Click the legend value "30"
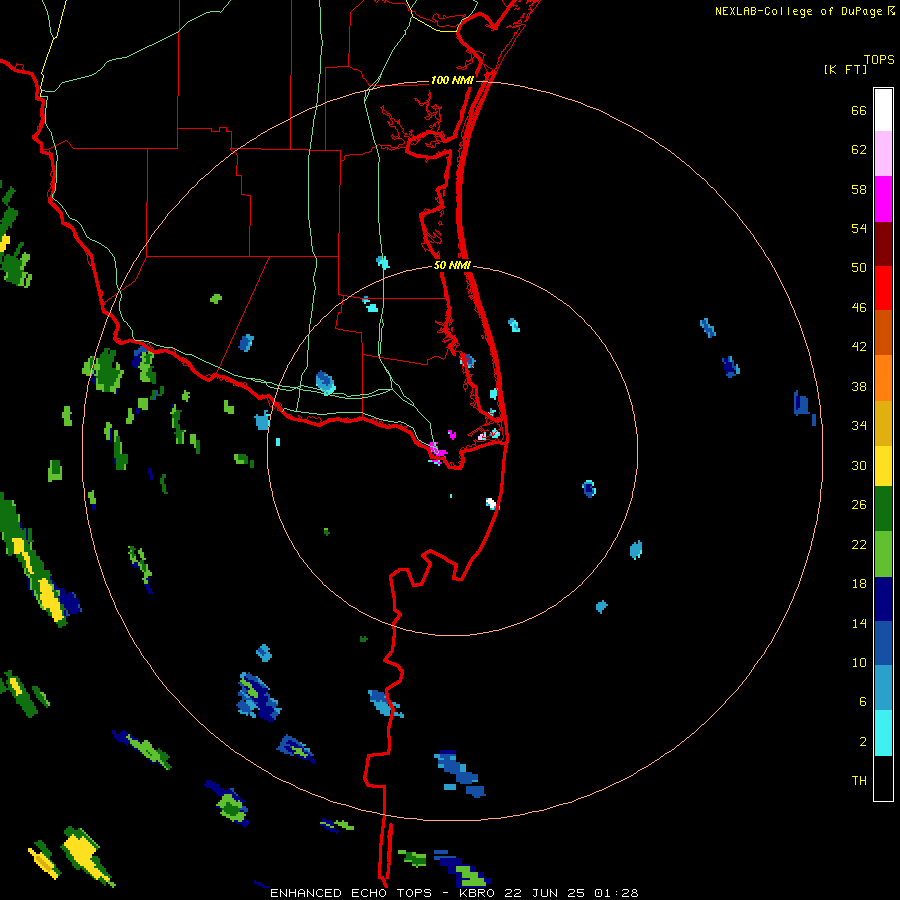The image size is (900, 900). [x=859, y=465]
